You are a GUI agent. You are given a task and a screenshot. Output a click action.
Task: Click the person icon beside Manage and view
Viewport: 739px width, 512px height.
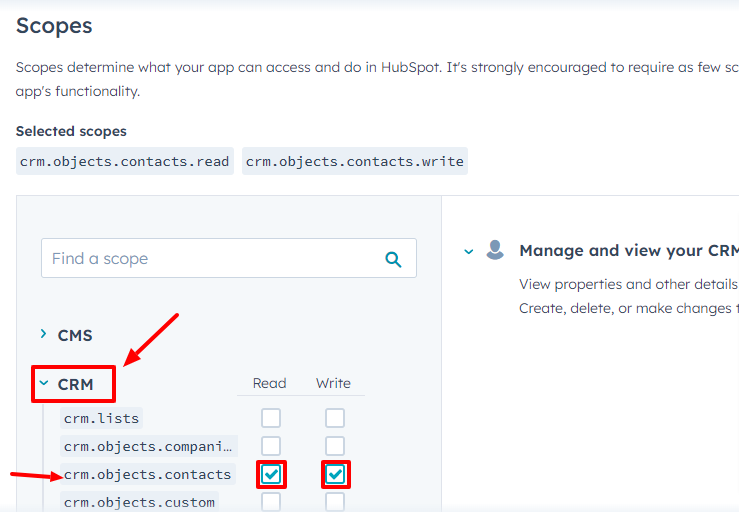tap(495, 250)
